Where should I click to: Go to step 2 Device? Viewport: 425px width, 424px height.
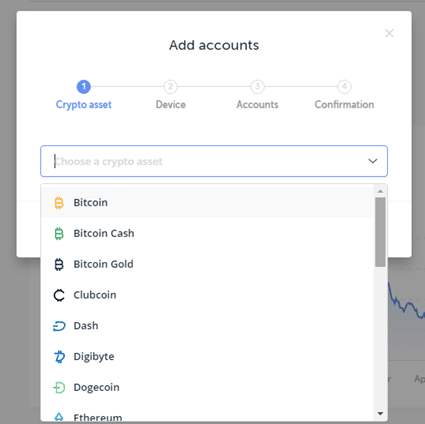pyautogui.click(x=170, y=95)
